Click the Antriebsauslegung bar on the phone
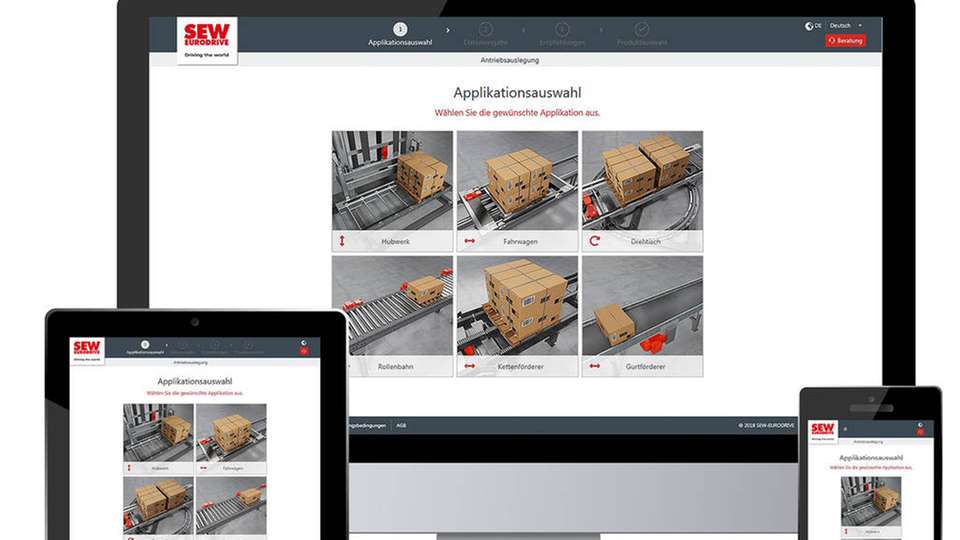The height and width of the screenshot is (540, 960). click(x=869, y=441)
